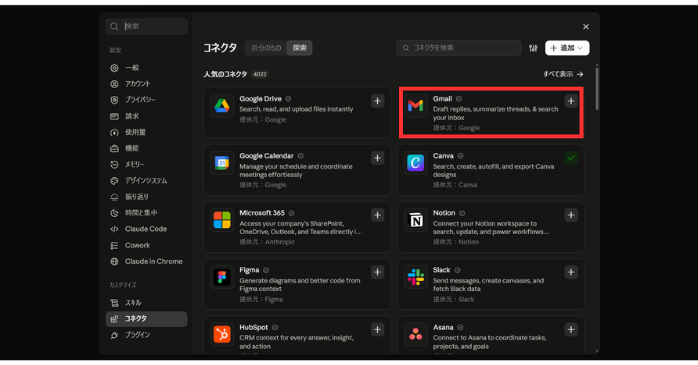Open 使用量 settings
The height and width of the screenshot is (365, 698).
[146, 132]
